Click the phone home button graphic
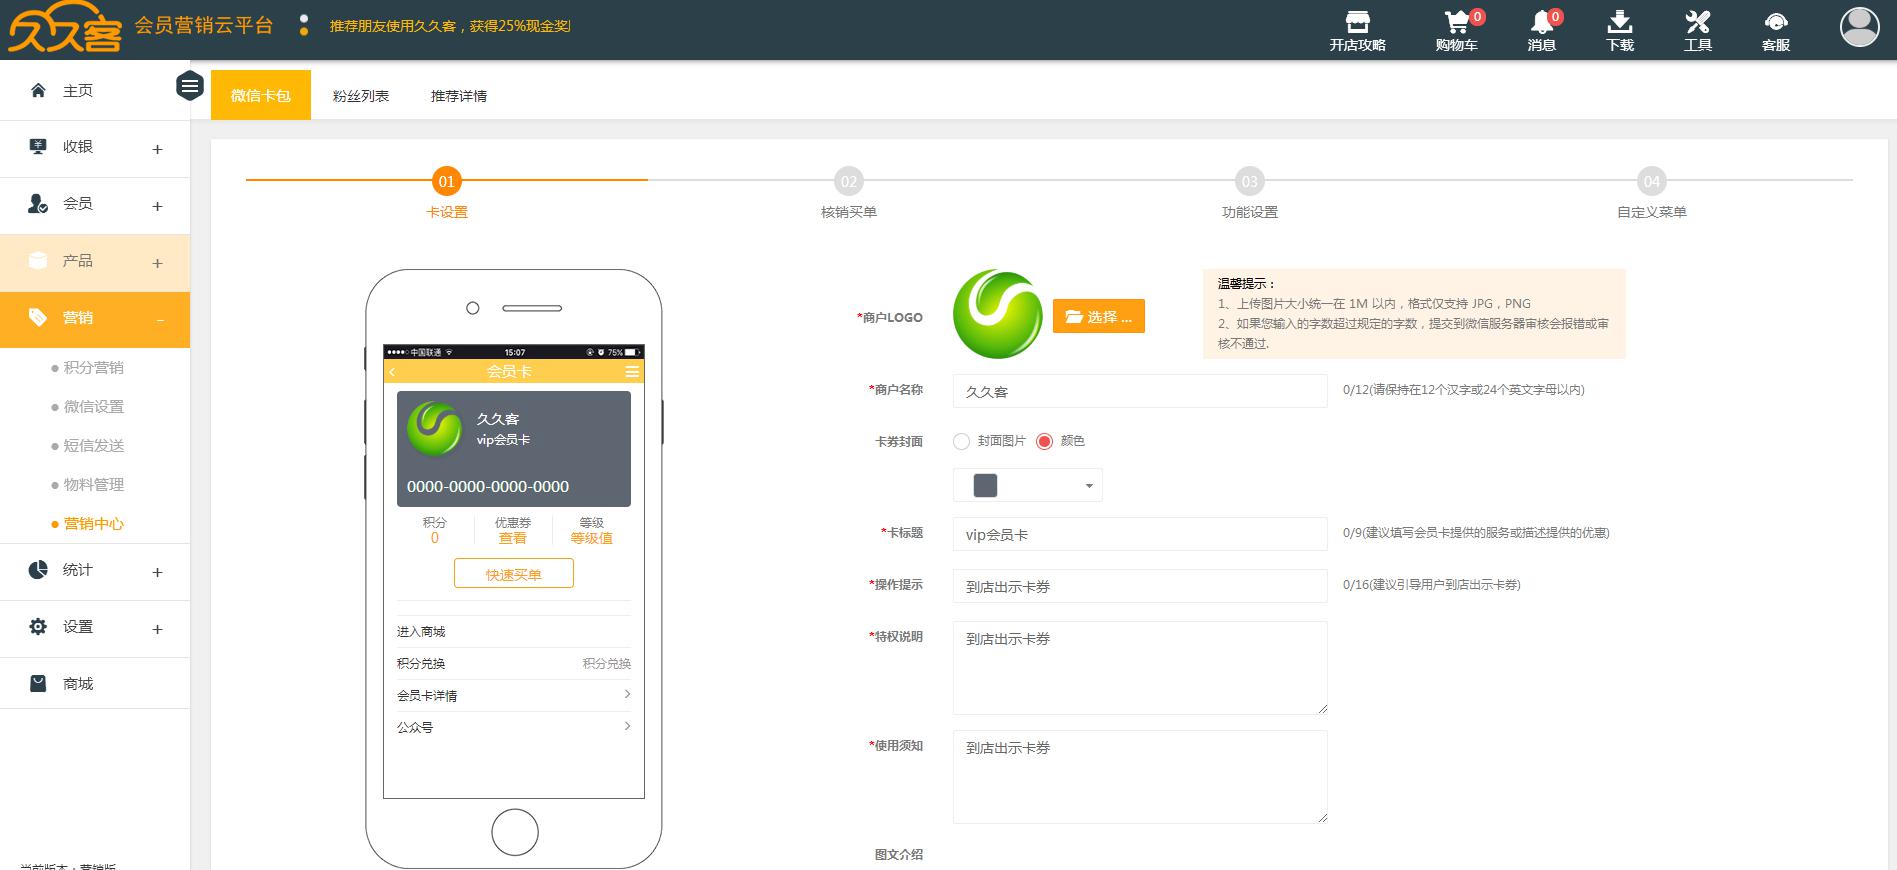 click(515, 832)
